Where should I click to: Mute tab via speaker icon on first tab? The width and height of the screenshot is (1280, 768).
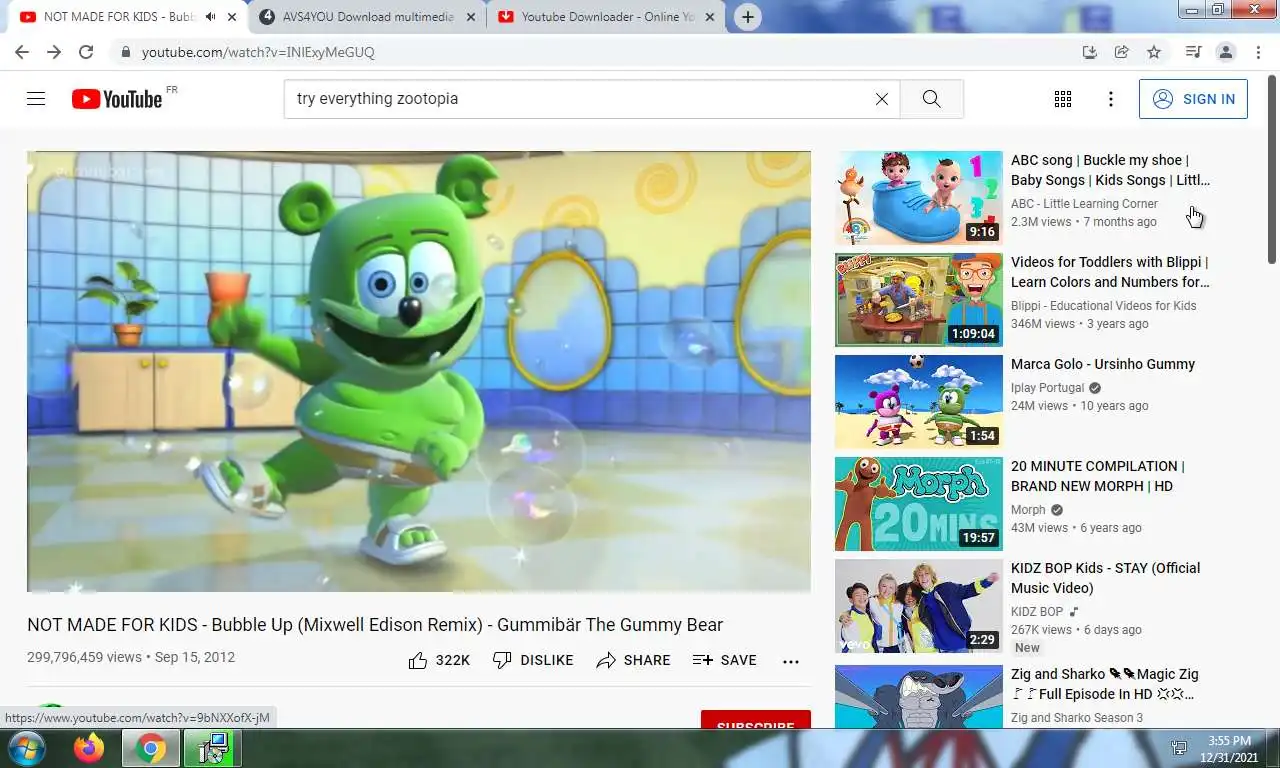[x=210, y=17]
